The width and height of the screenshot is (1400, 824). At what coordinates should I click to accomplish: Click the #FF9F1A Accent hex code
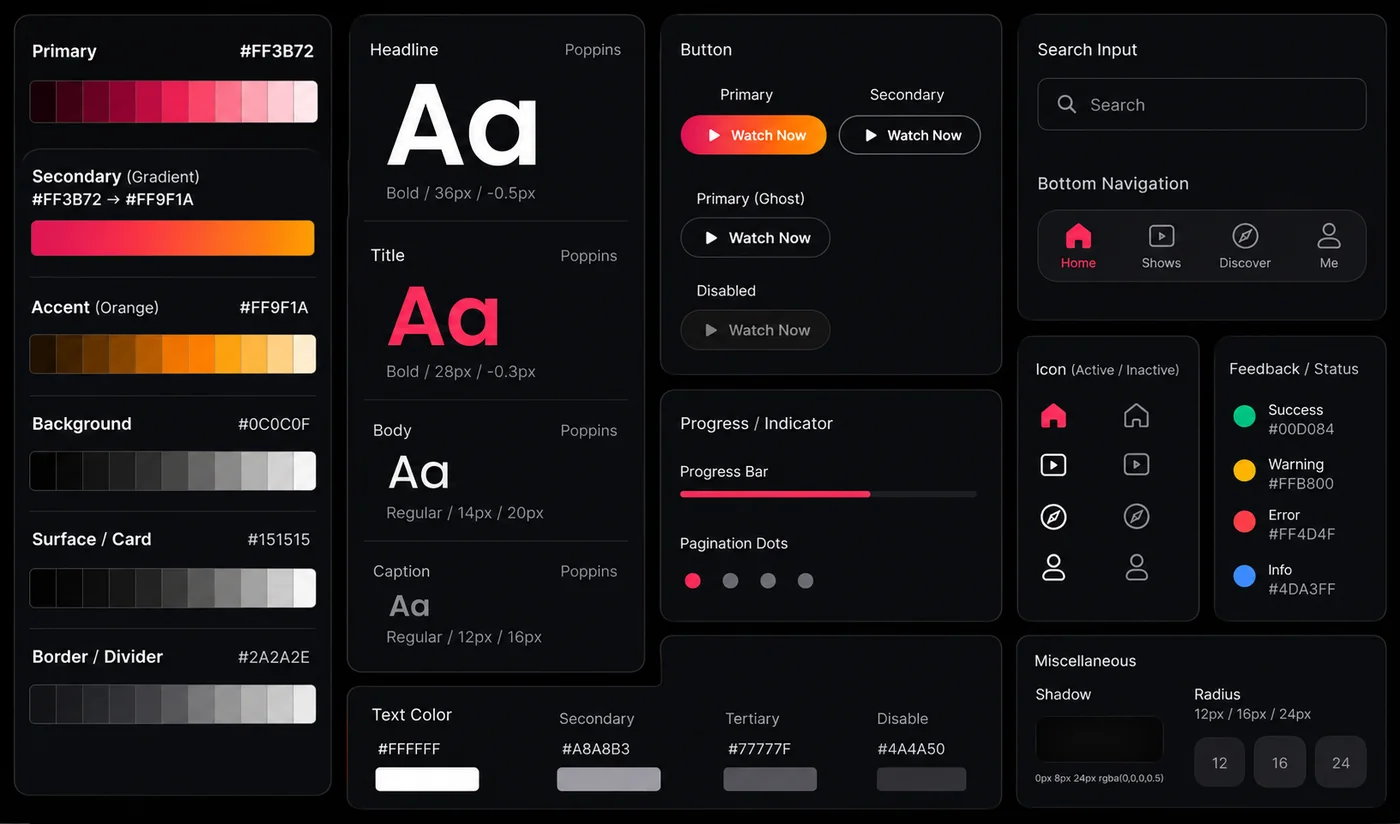(x=274, y=307)
